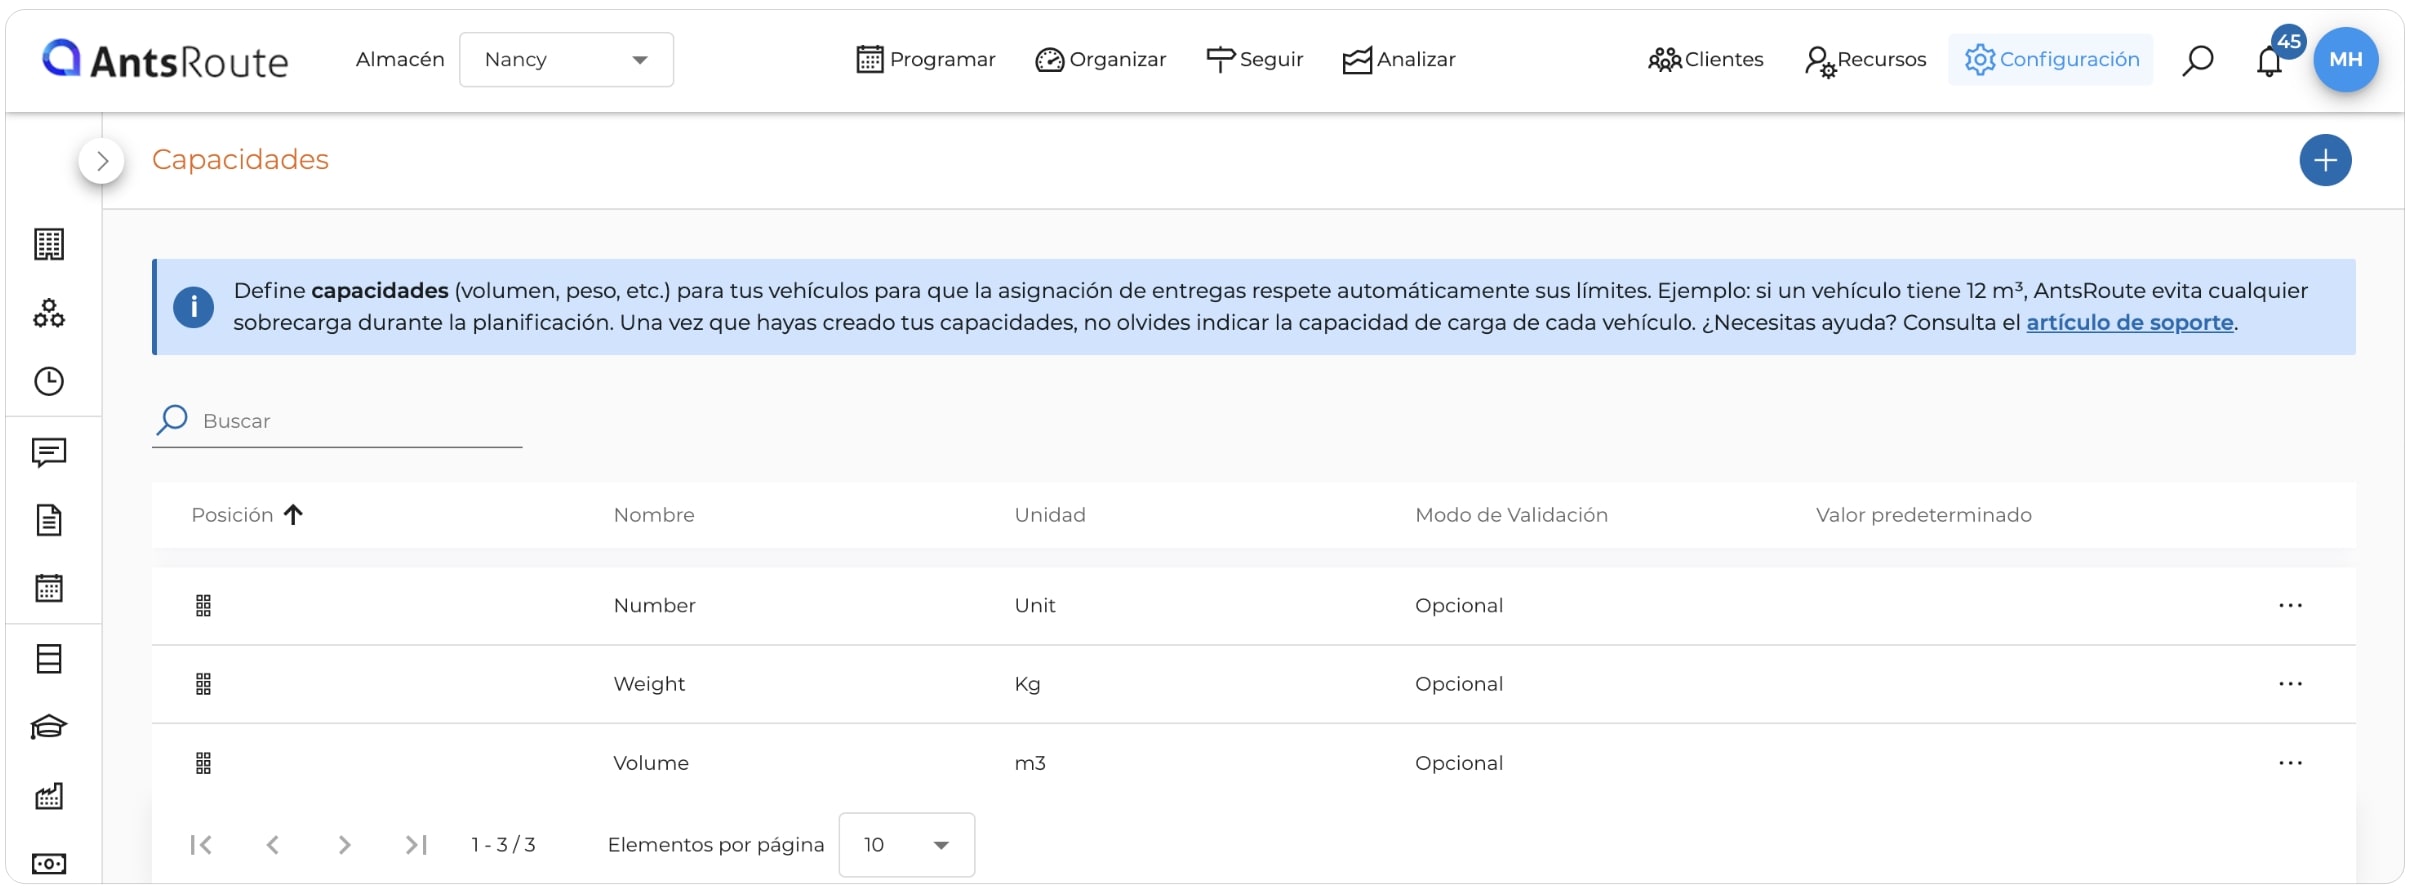Click the calendar sidebar icon
Image resolution: width=2410 pixels, height=893 pixels.
pos(49,588)
